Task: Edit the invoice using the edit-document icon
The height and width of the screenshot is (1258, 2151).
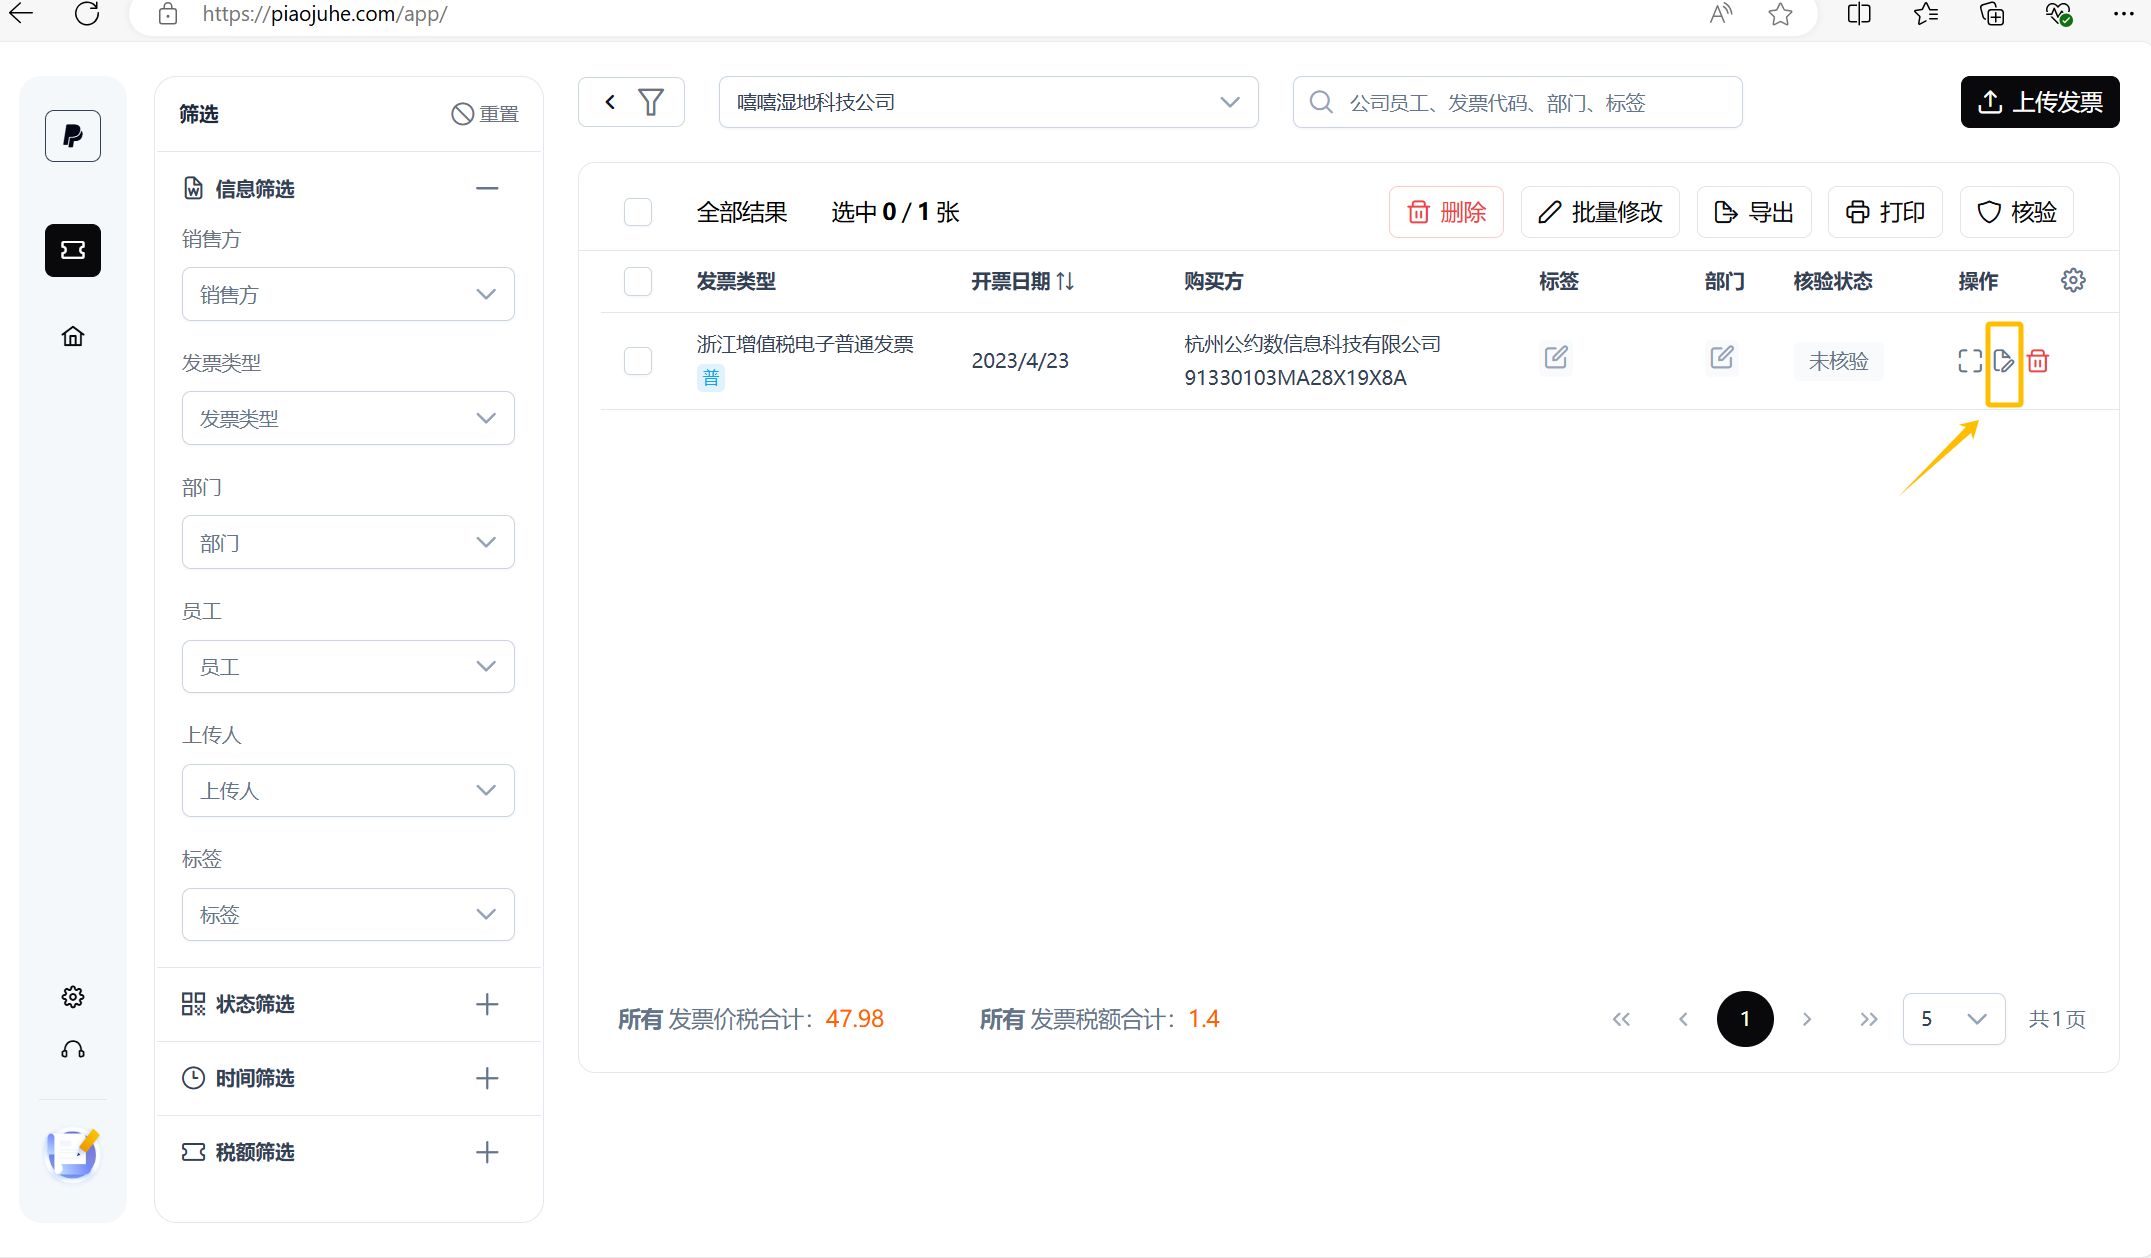Action: coord(2003,361)
